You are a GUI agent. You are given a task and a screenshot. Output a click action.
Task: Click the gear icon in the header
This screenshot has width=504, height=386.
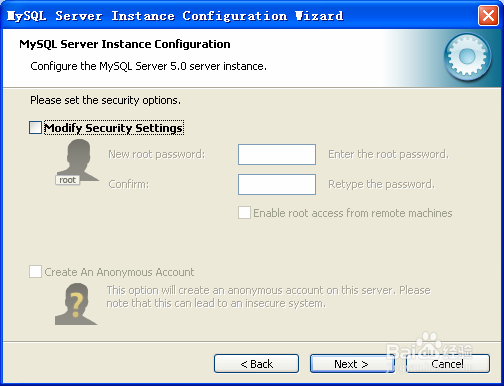point(467,57)
